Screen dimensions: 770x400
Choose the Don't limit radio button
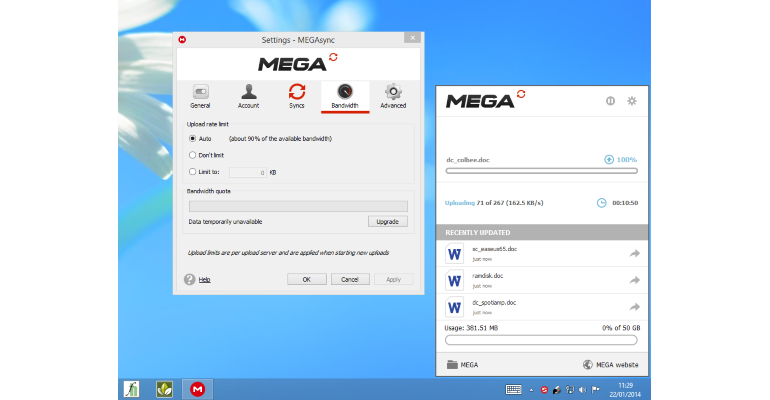(192, 155)
